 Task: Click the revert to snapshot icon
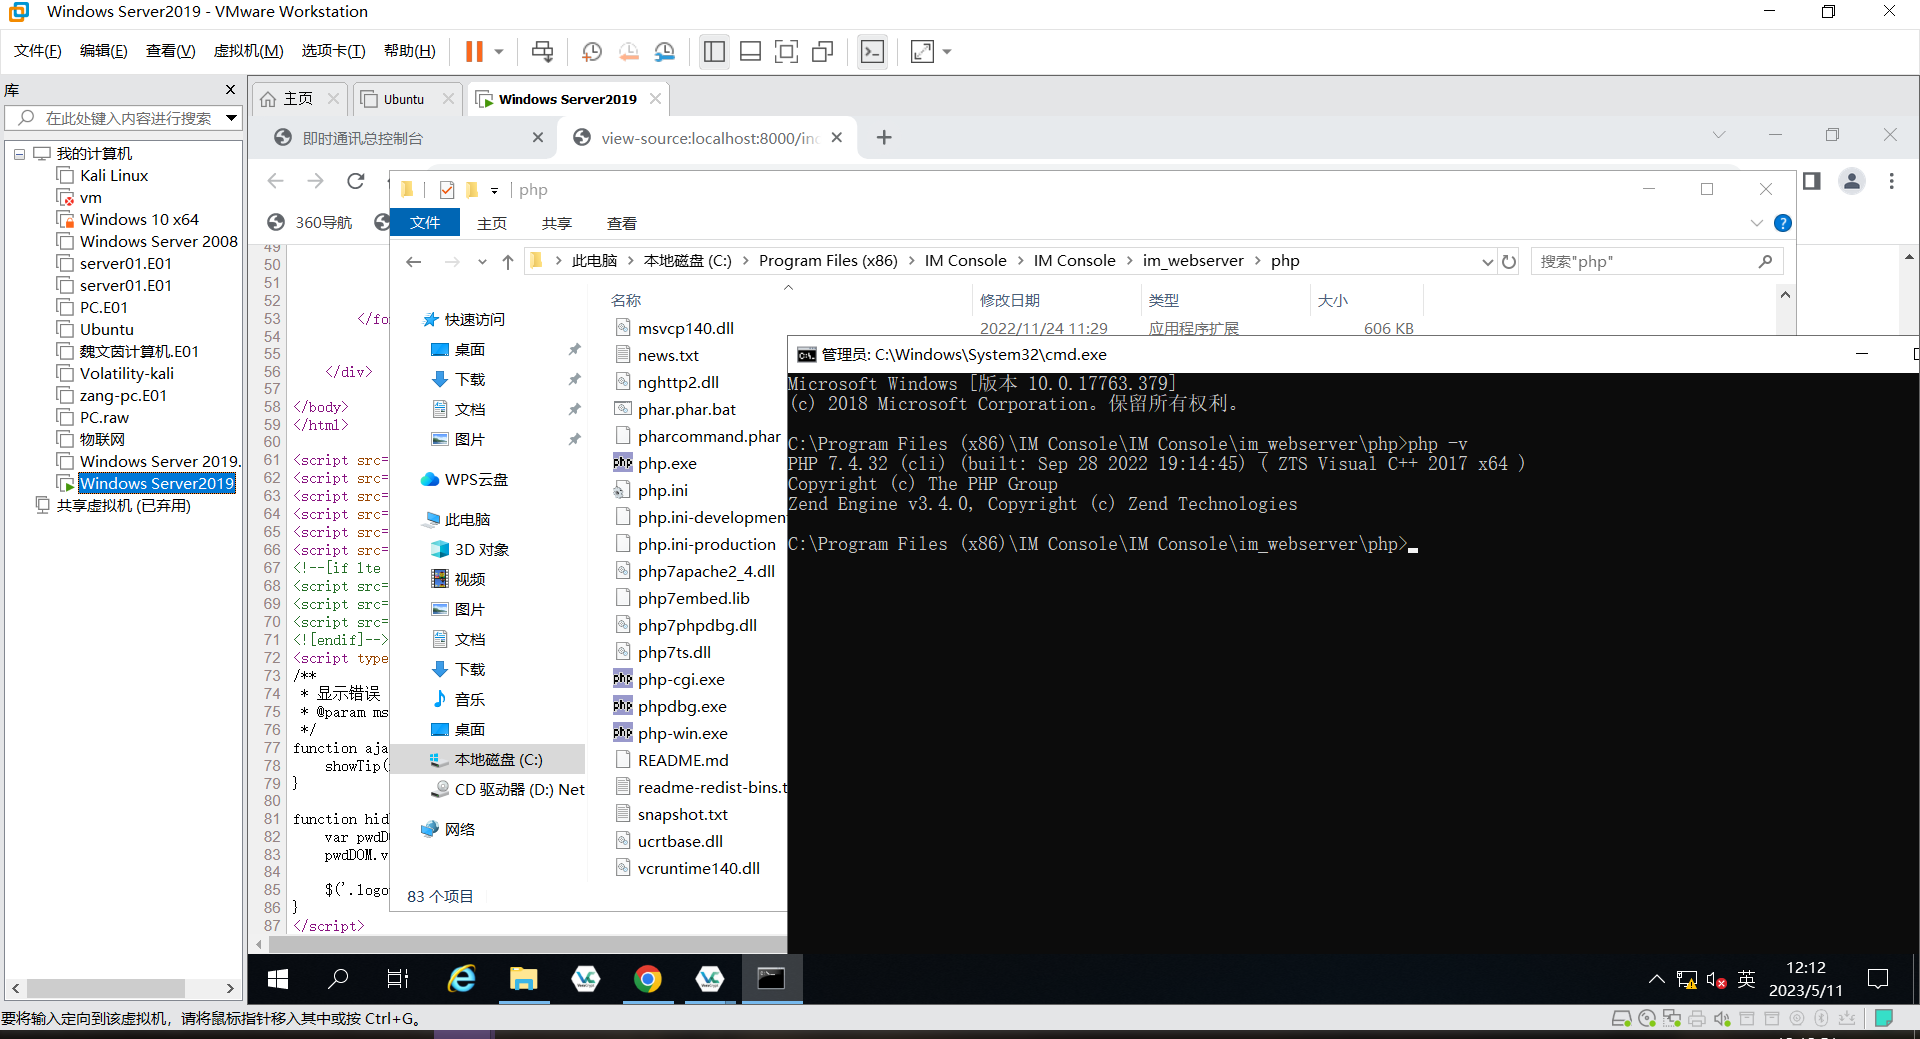[x=628, y=51]
